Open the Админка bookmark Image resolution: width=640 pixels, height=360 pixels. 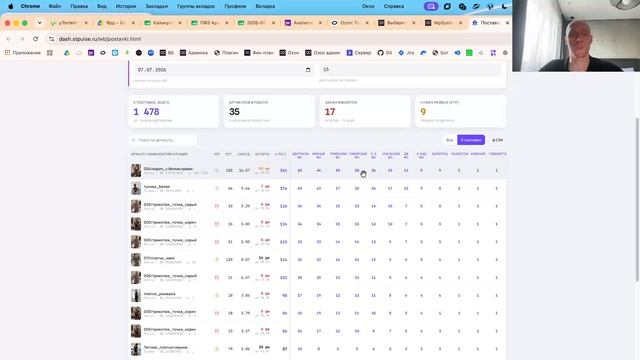194,53
